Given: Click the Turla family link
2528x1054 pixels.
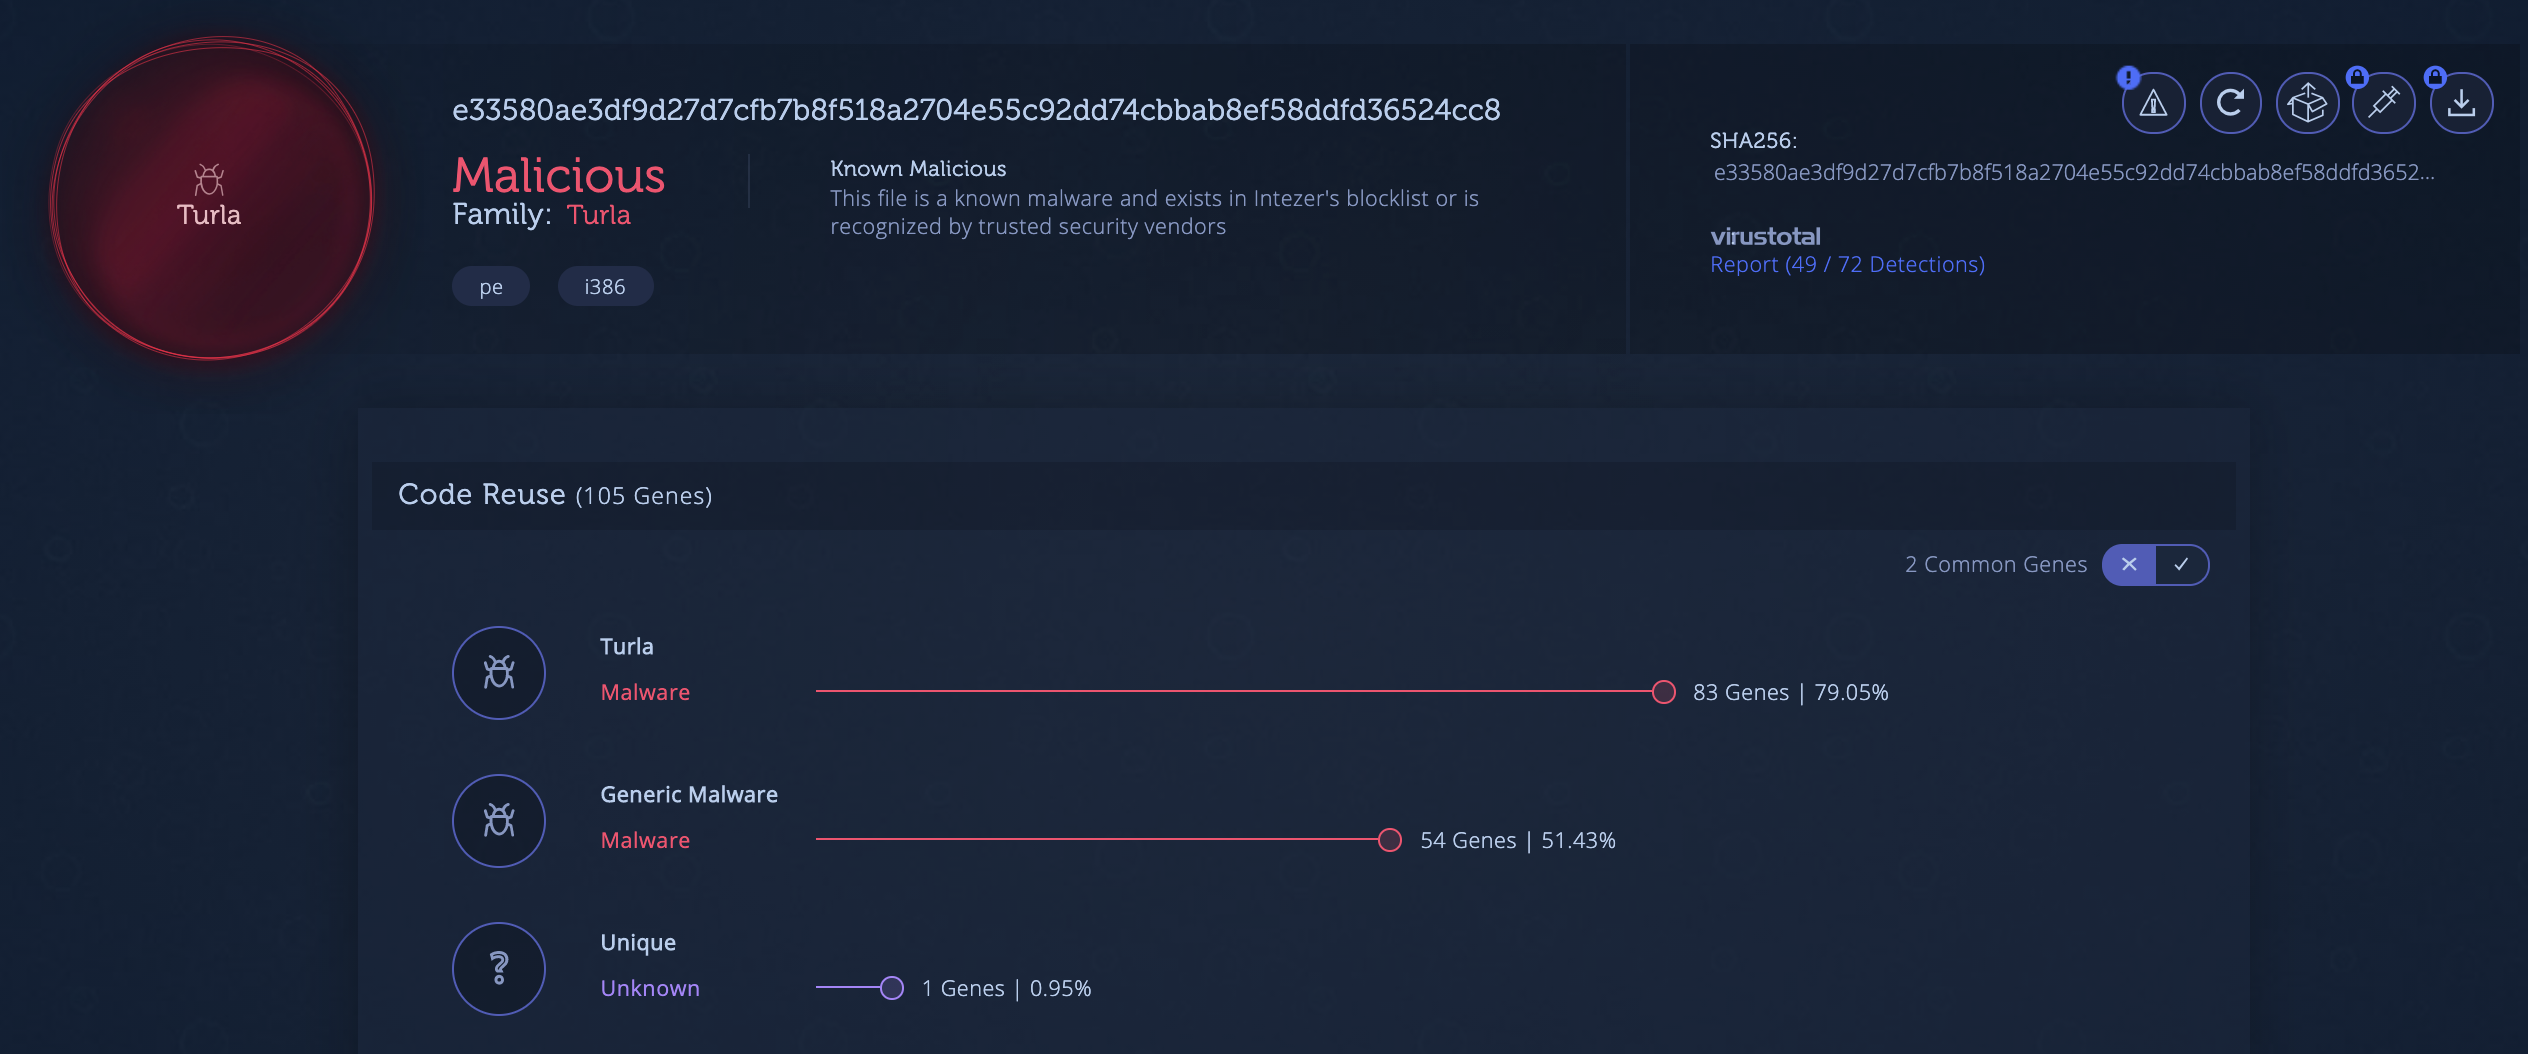Looking at the screenshot, I should point(598,215).
